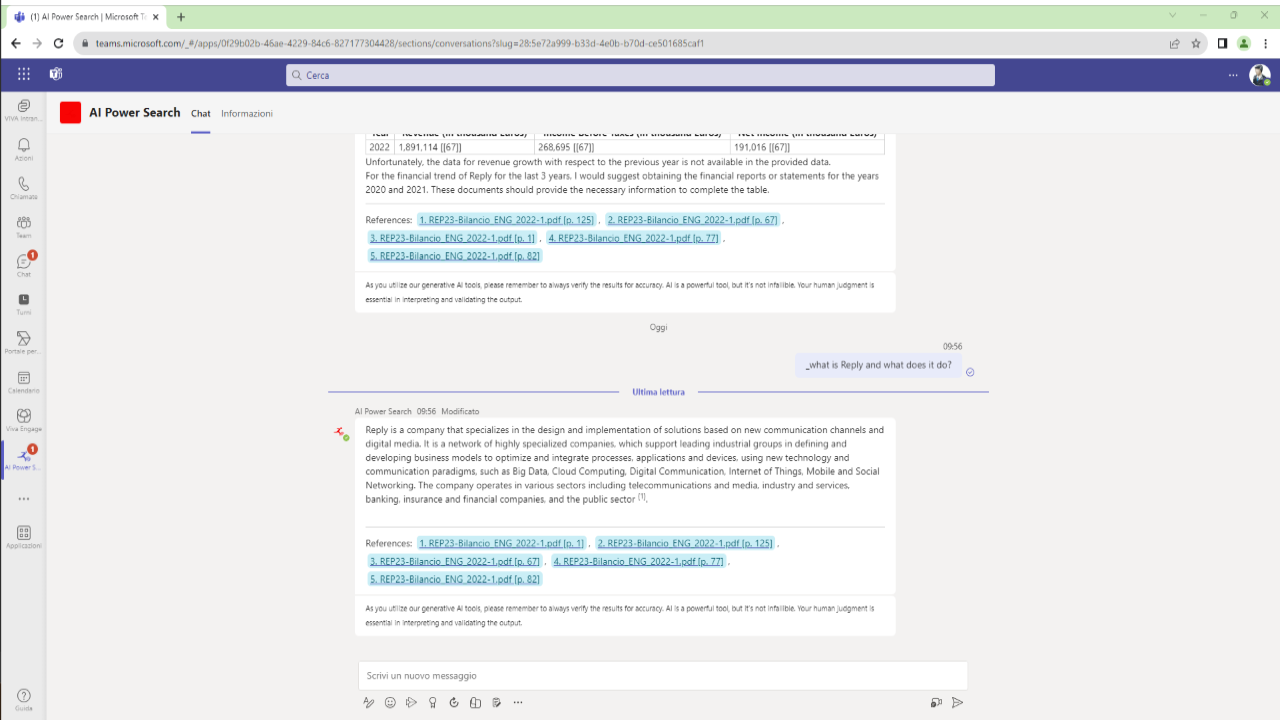The height and width of the screenshot is (720, 1280).
Task: Open the browser tab search dropdown
Action: tap(1172, 15)
